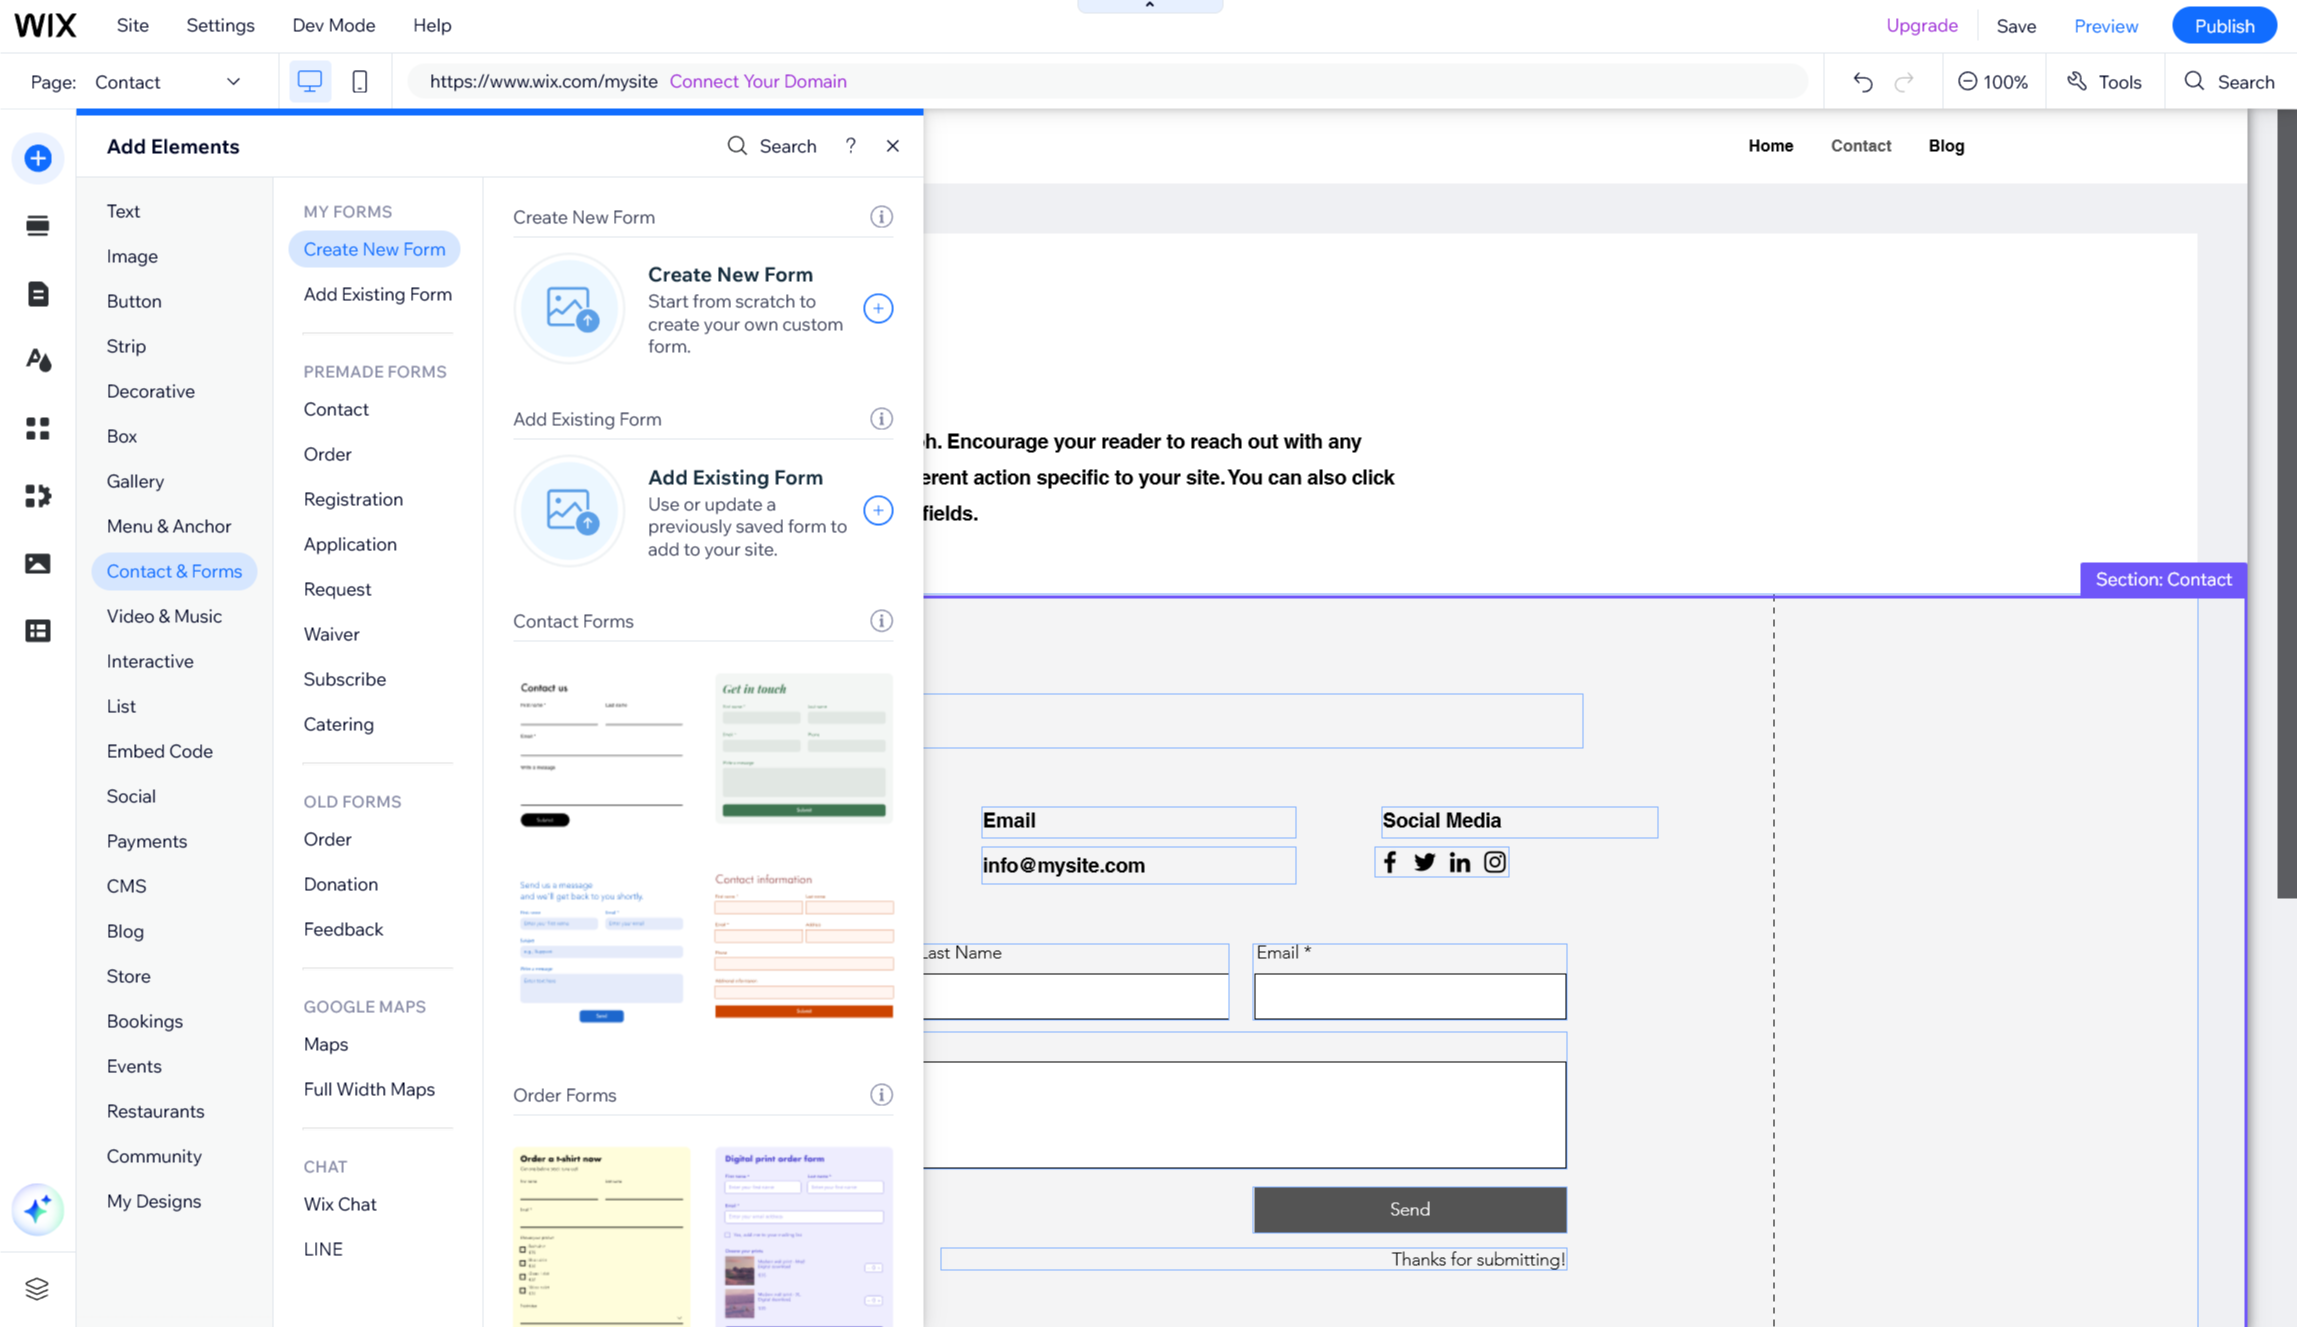Image resolution: width=2297 pixels, height=1327 pixels.
Task: Open the Dev Mode menu
Action: coord(334,25)
